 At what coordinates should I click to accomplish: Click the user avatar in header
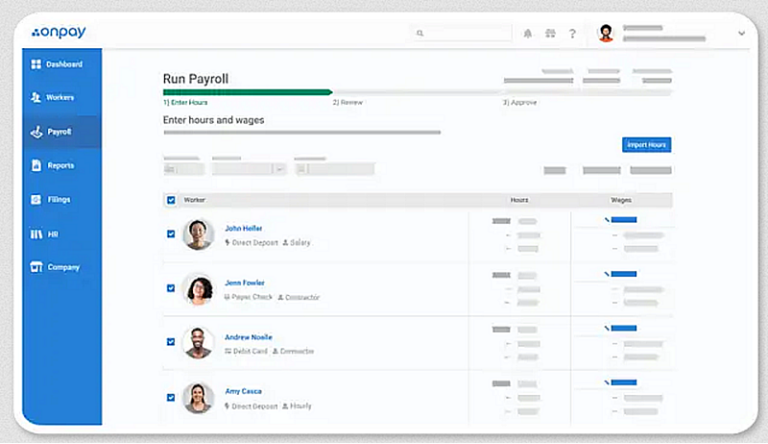(606, 33)
